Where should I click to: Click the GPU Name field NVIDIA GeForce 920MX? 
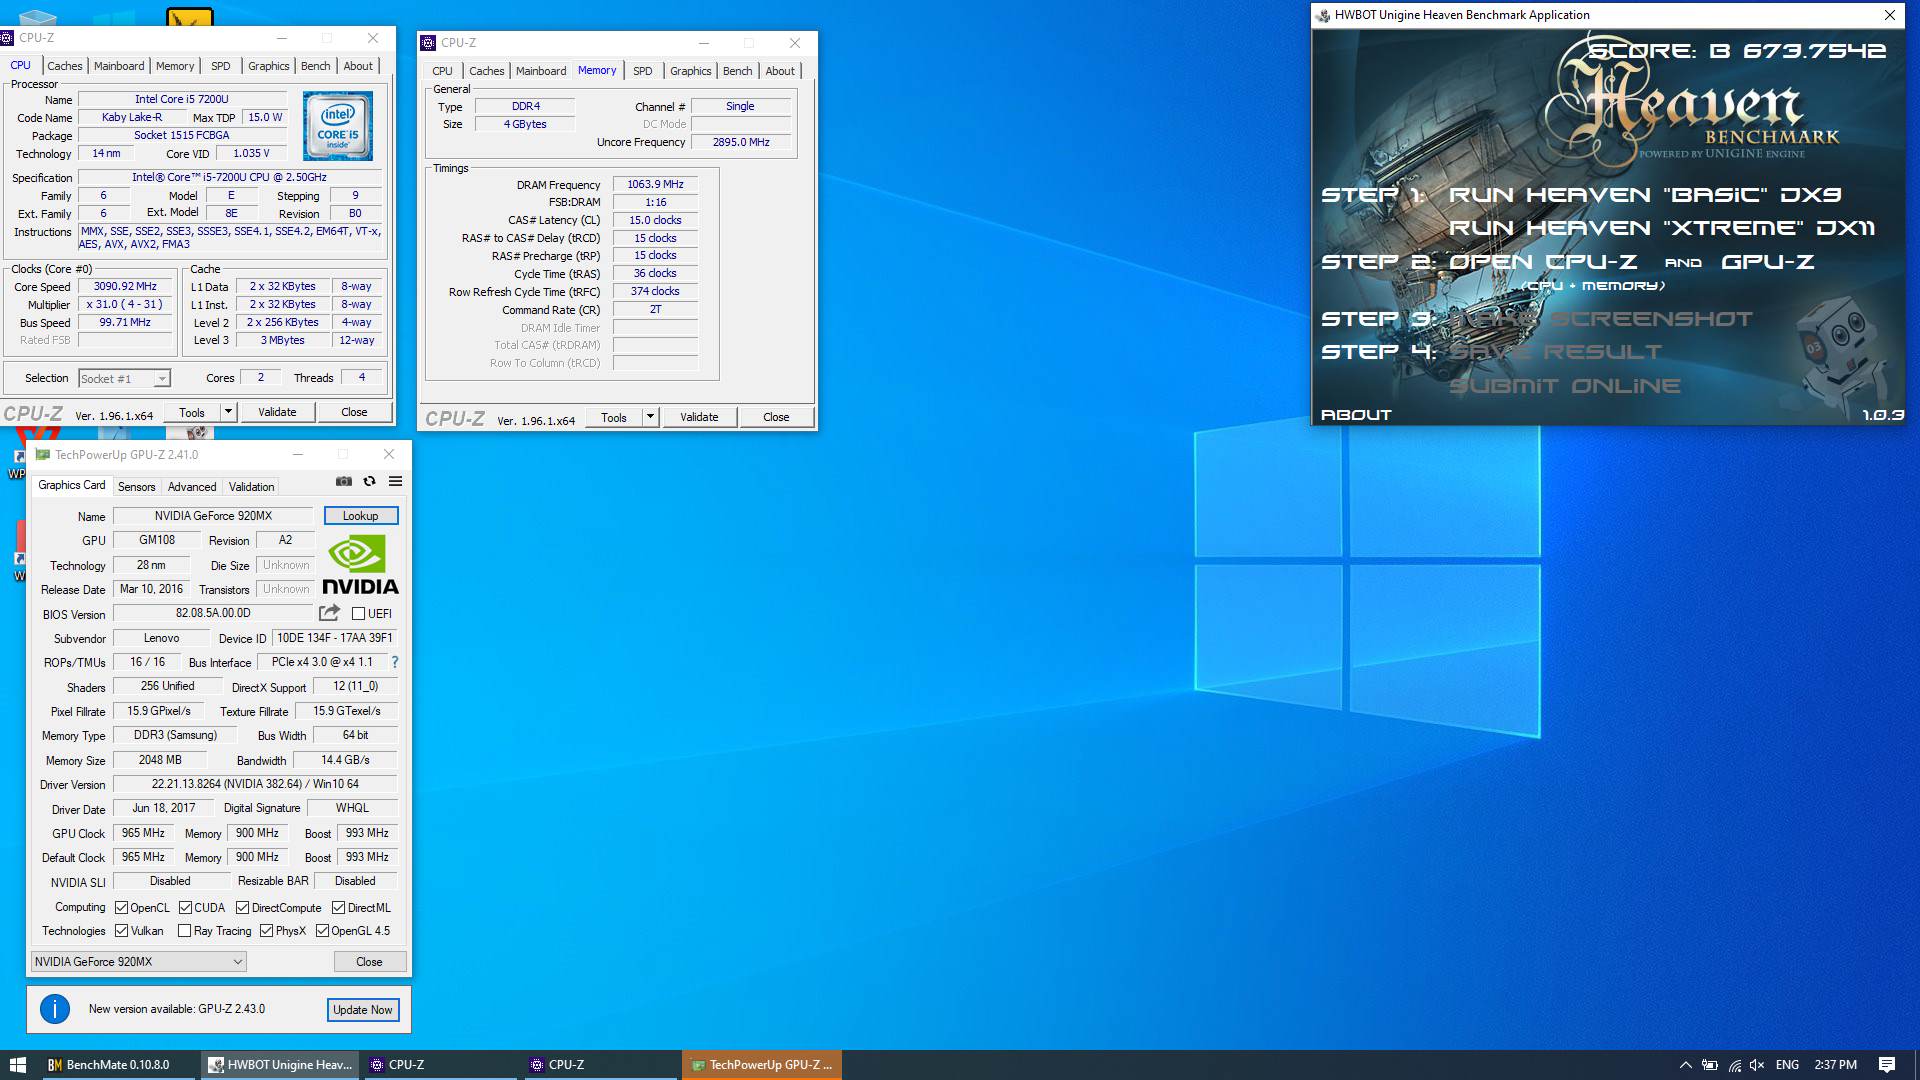(x=213, y=516)
